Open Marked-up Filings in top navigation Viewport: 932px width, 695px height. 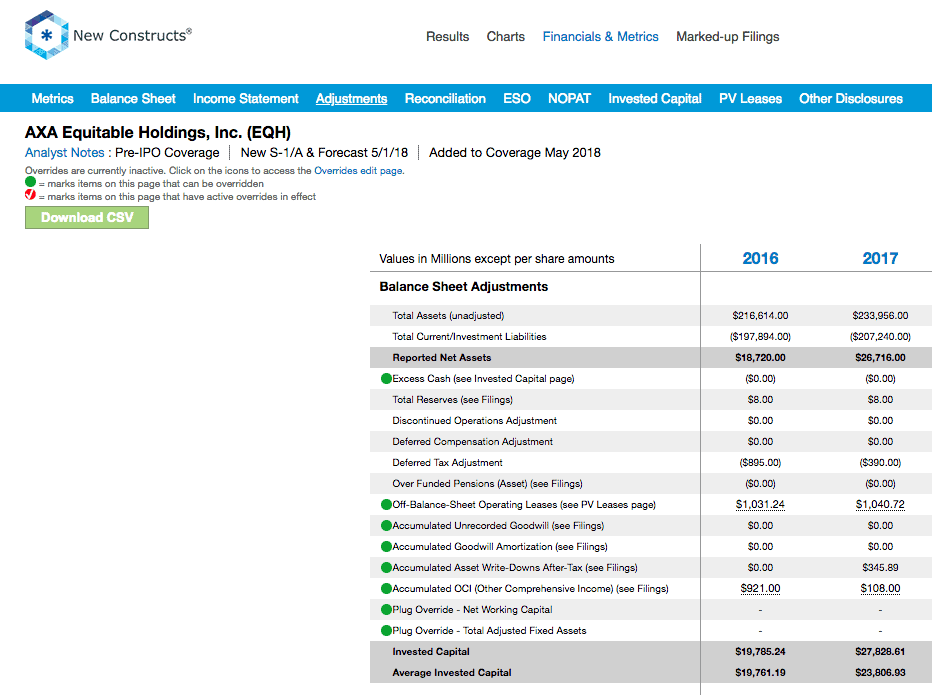point(728,37)
